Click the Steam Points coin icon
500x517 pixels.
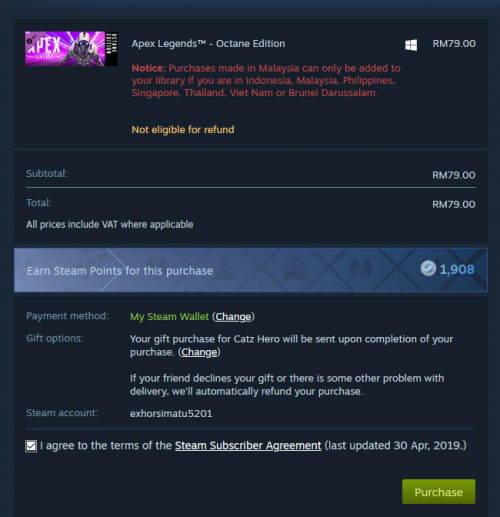pyautogui.click(x=428, y=268)
